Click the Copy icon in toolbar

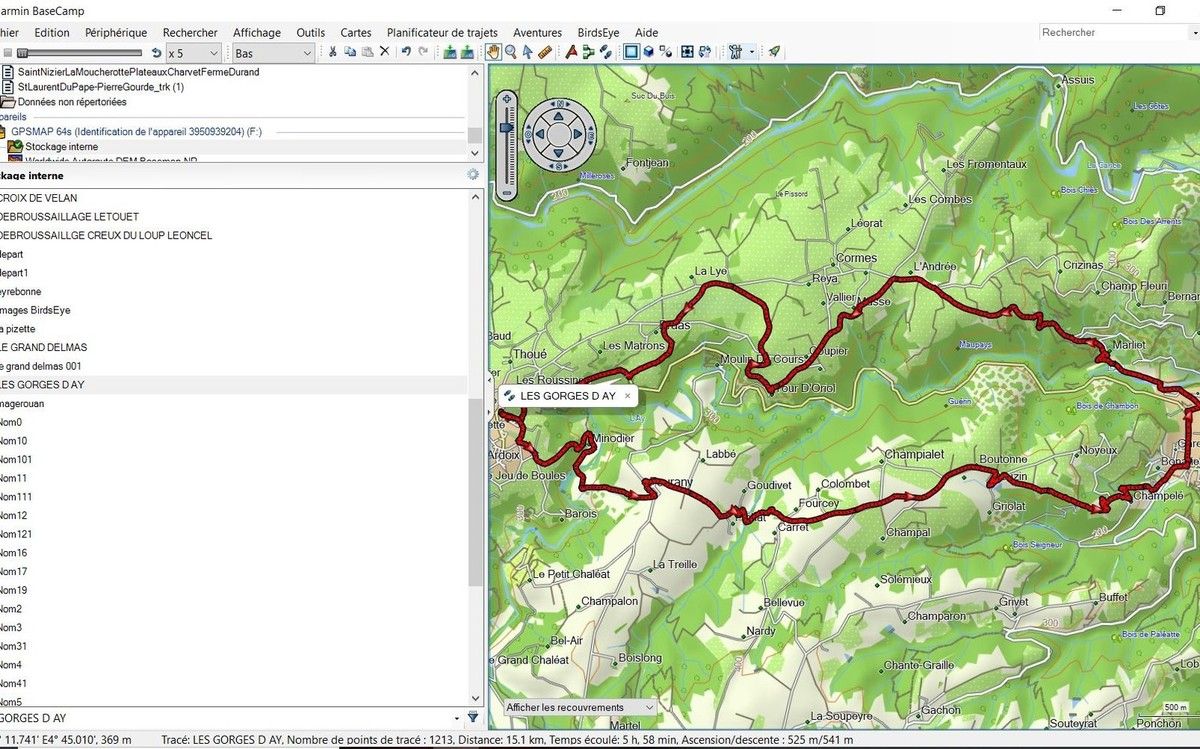[x=350, y=52]
